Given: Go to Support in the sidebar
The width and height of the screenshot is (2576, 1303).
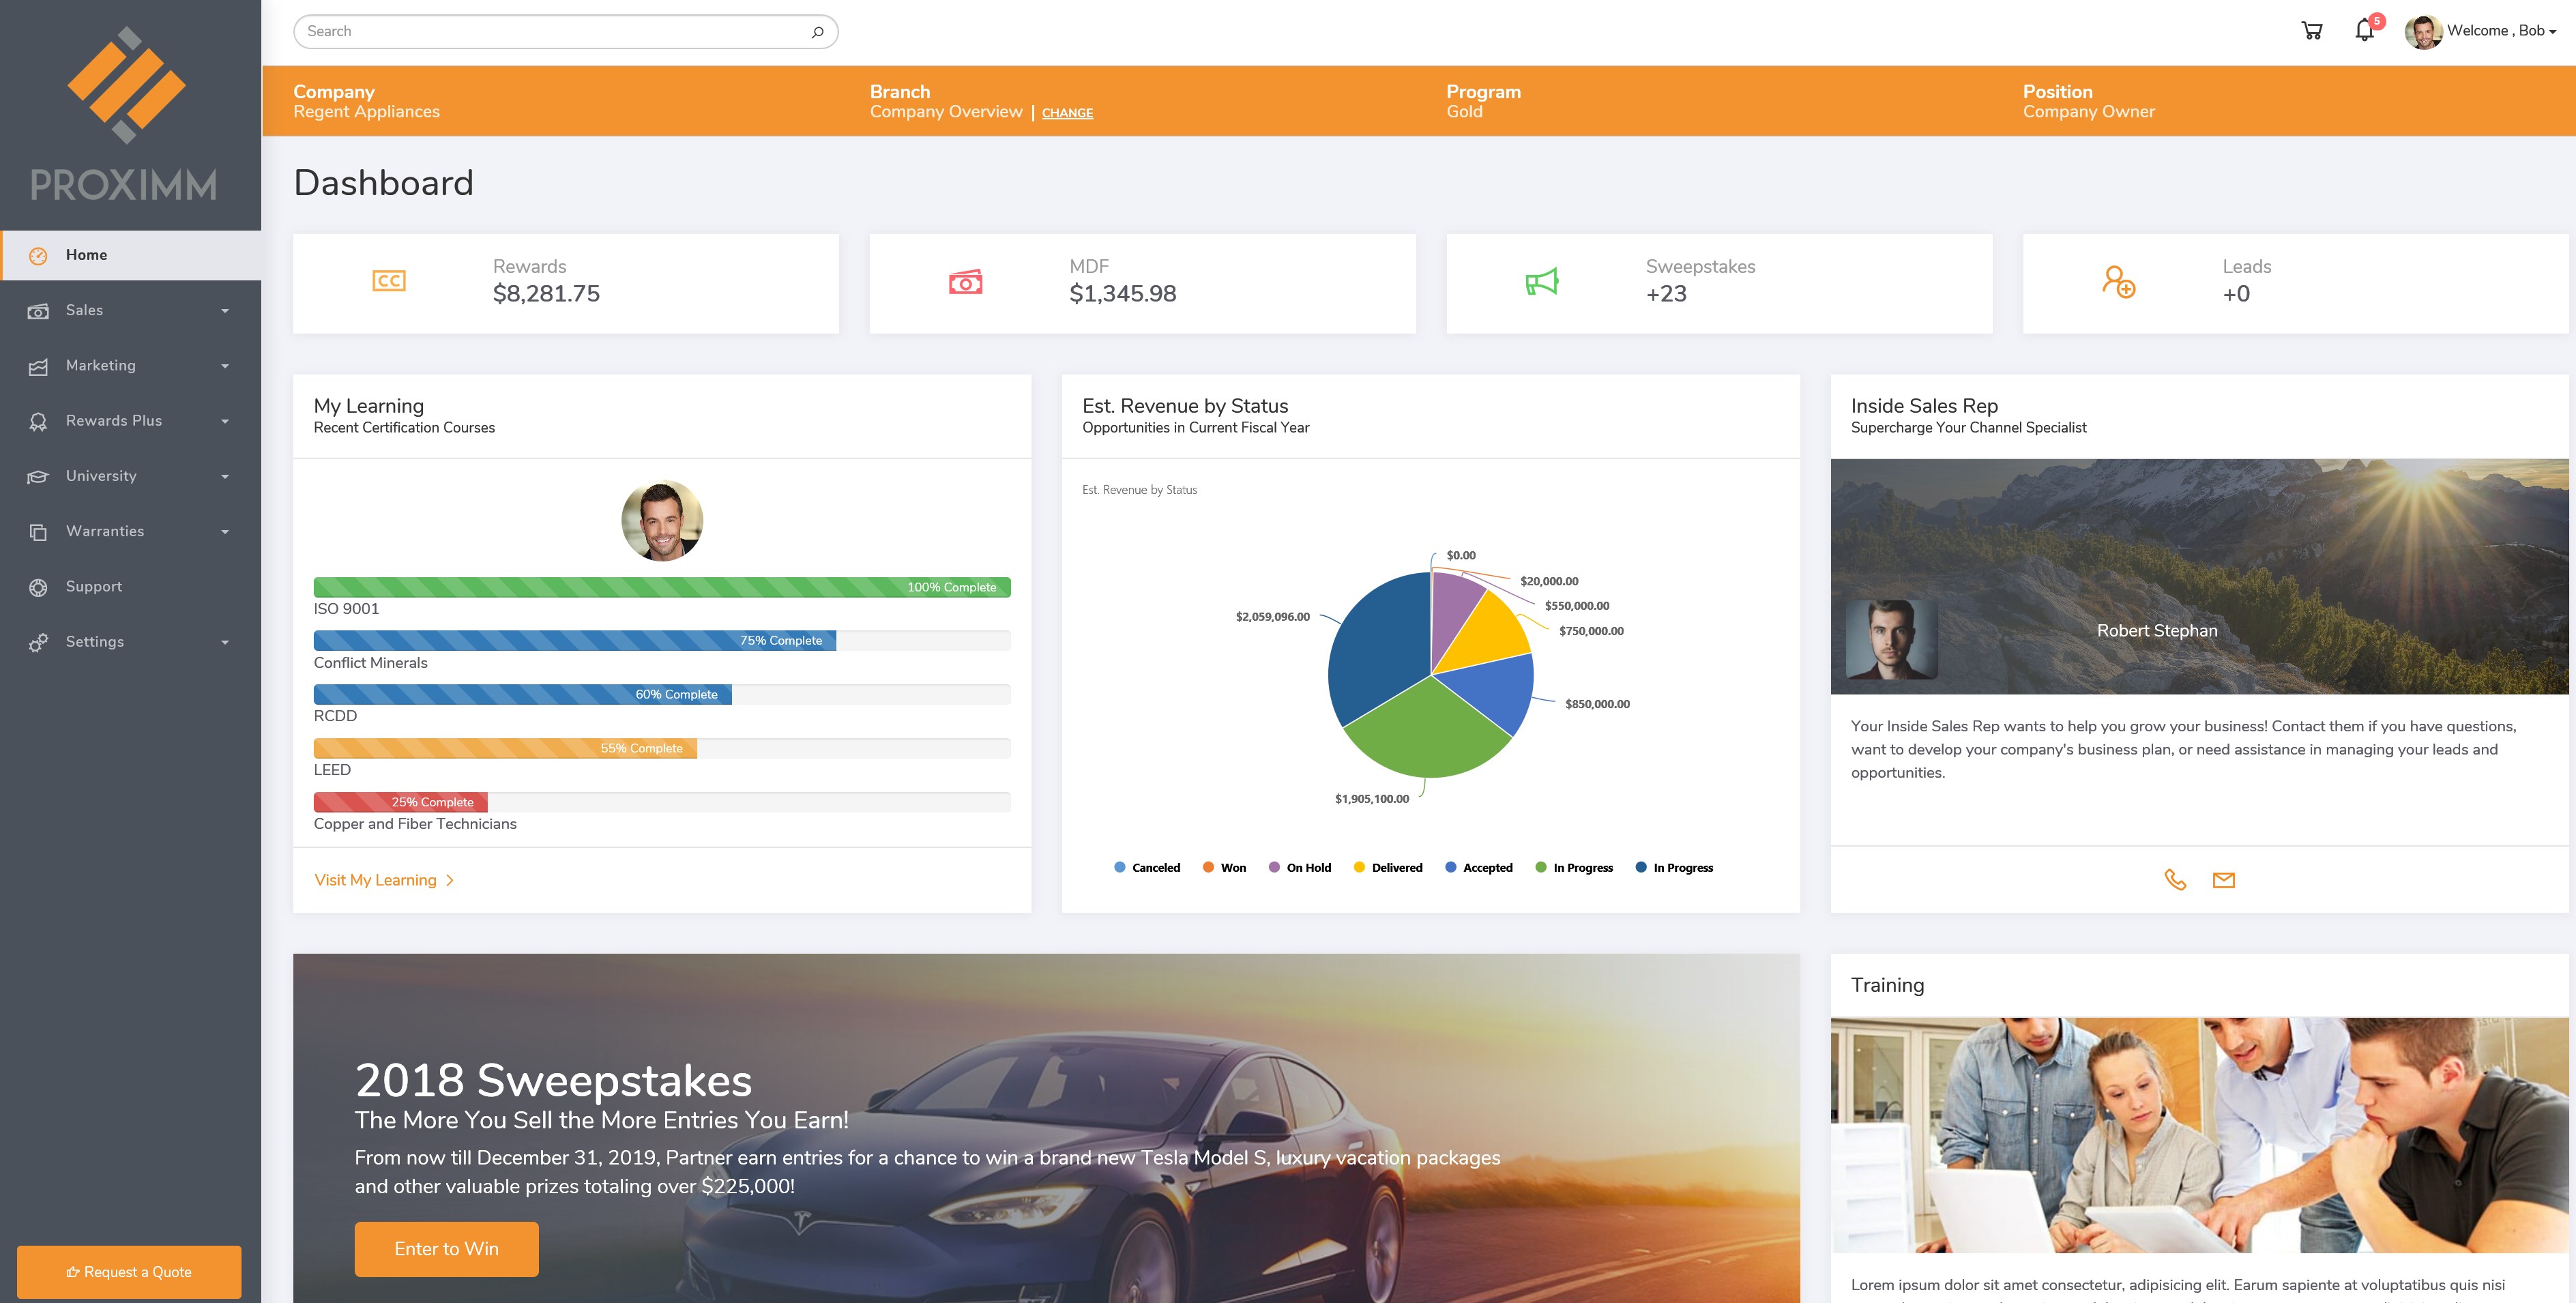Looking at the screenshot, I should point(94,587).
